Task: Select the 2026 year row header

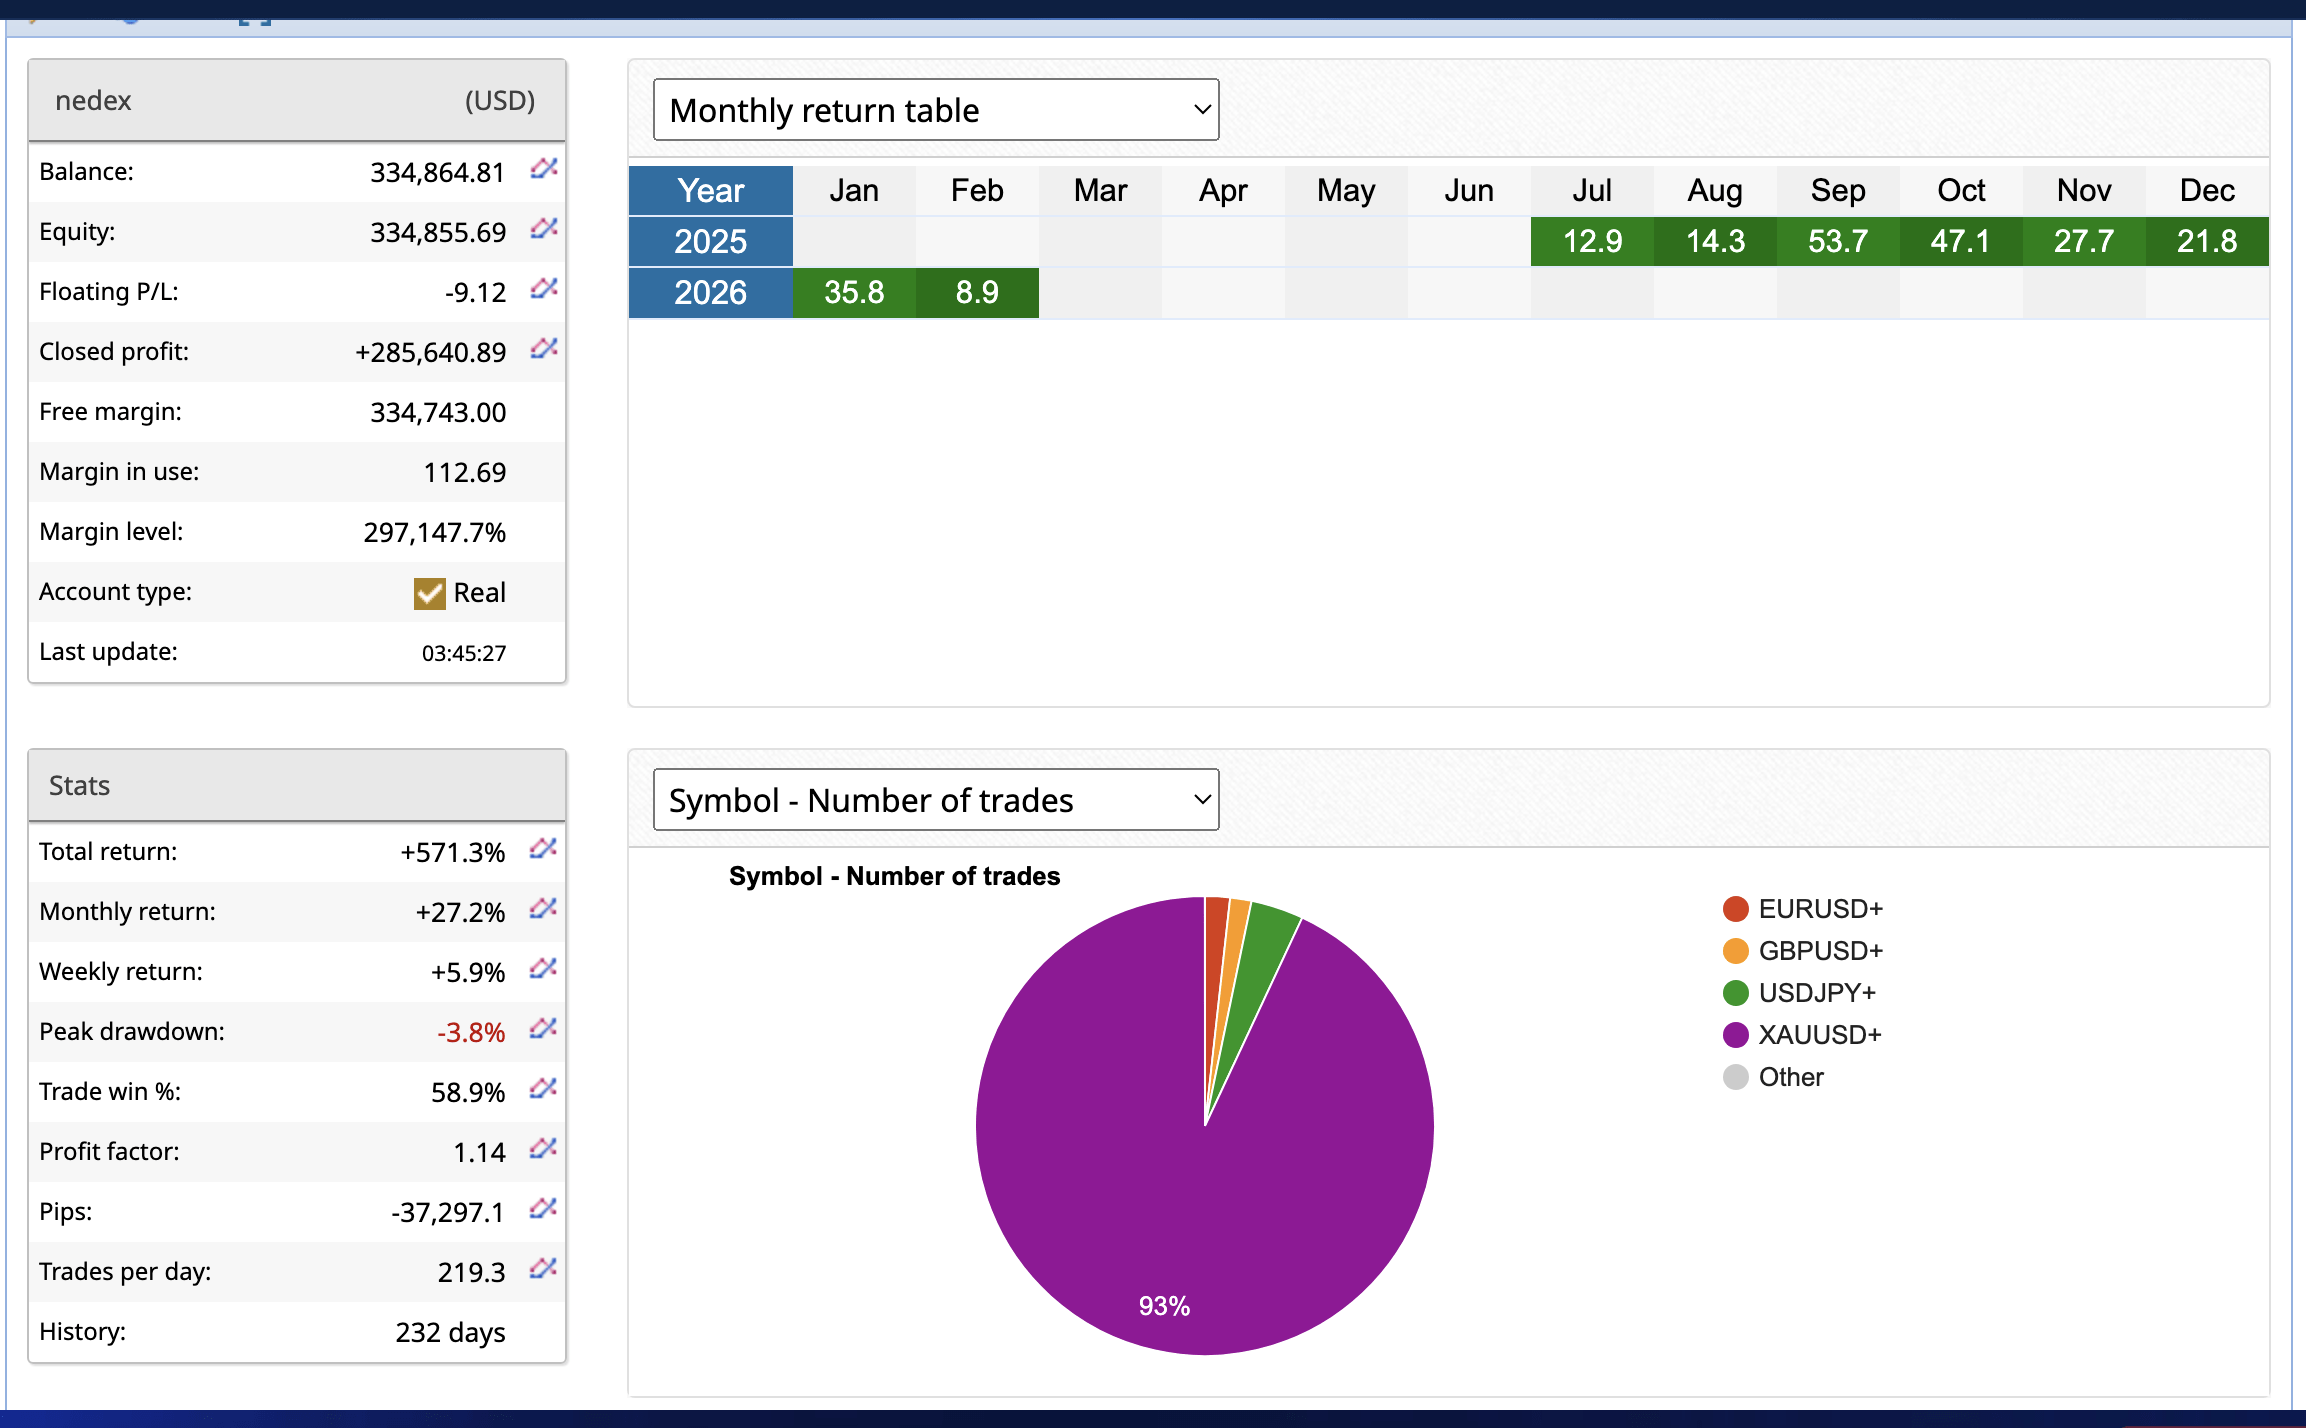Action: 710,292
